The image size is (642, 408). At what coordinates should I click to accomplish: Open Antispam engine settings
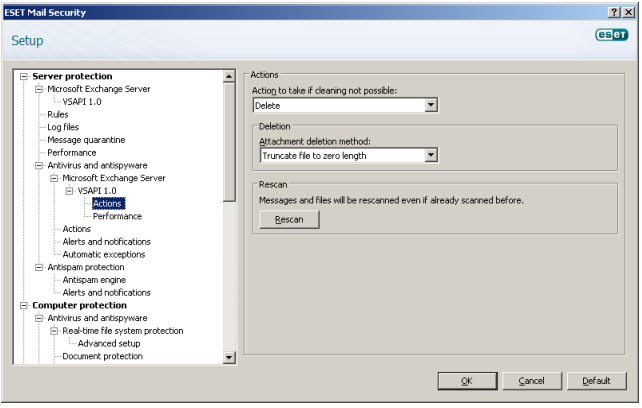(x=94, y=280)
